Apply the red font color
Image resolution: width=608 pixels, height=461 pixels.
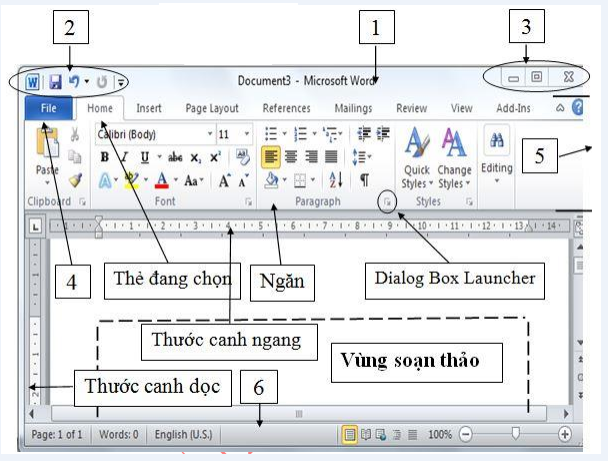coord(162,180)
